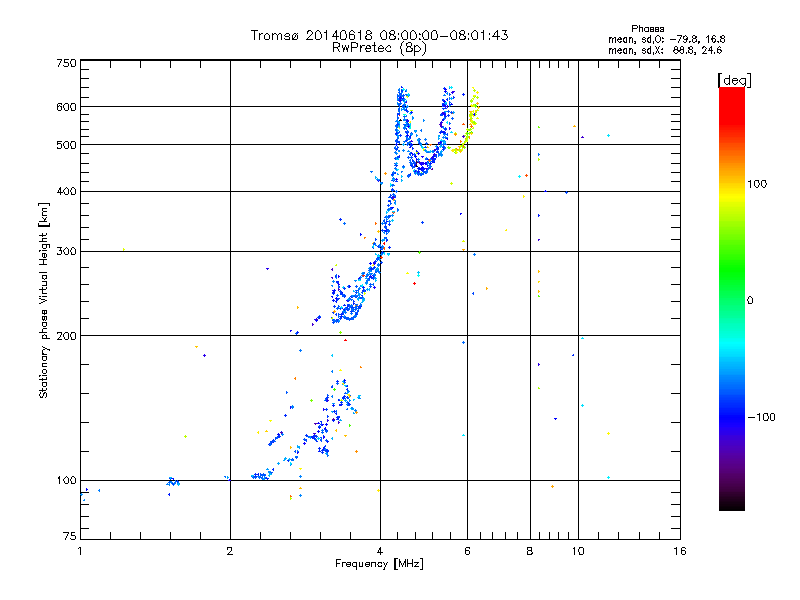Click the y-axis tick label '500'

coord(66,145)
